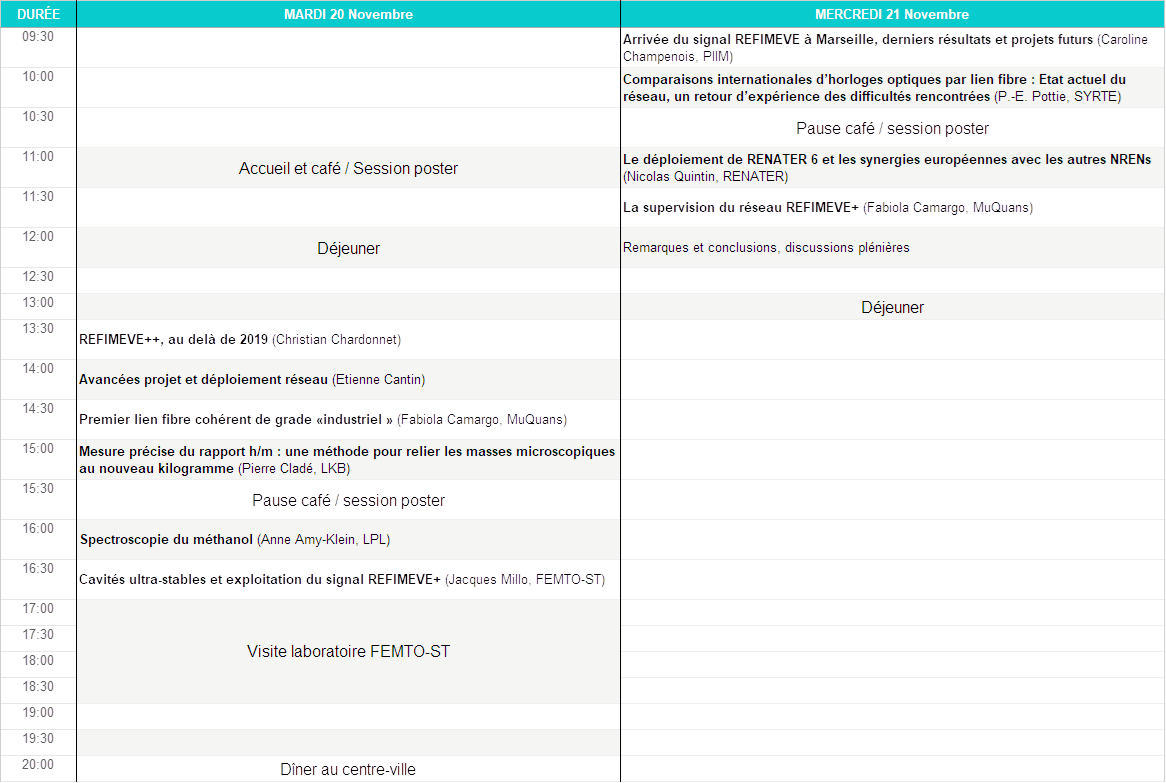This screenshot has height=783, width=1166.
Task: Click the 10:00 time cell
Action: click(x=38, y=88)
